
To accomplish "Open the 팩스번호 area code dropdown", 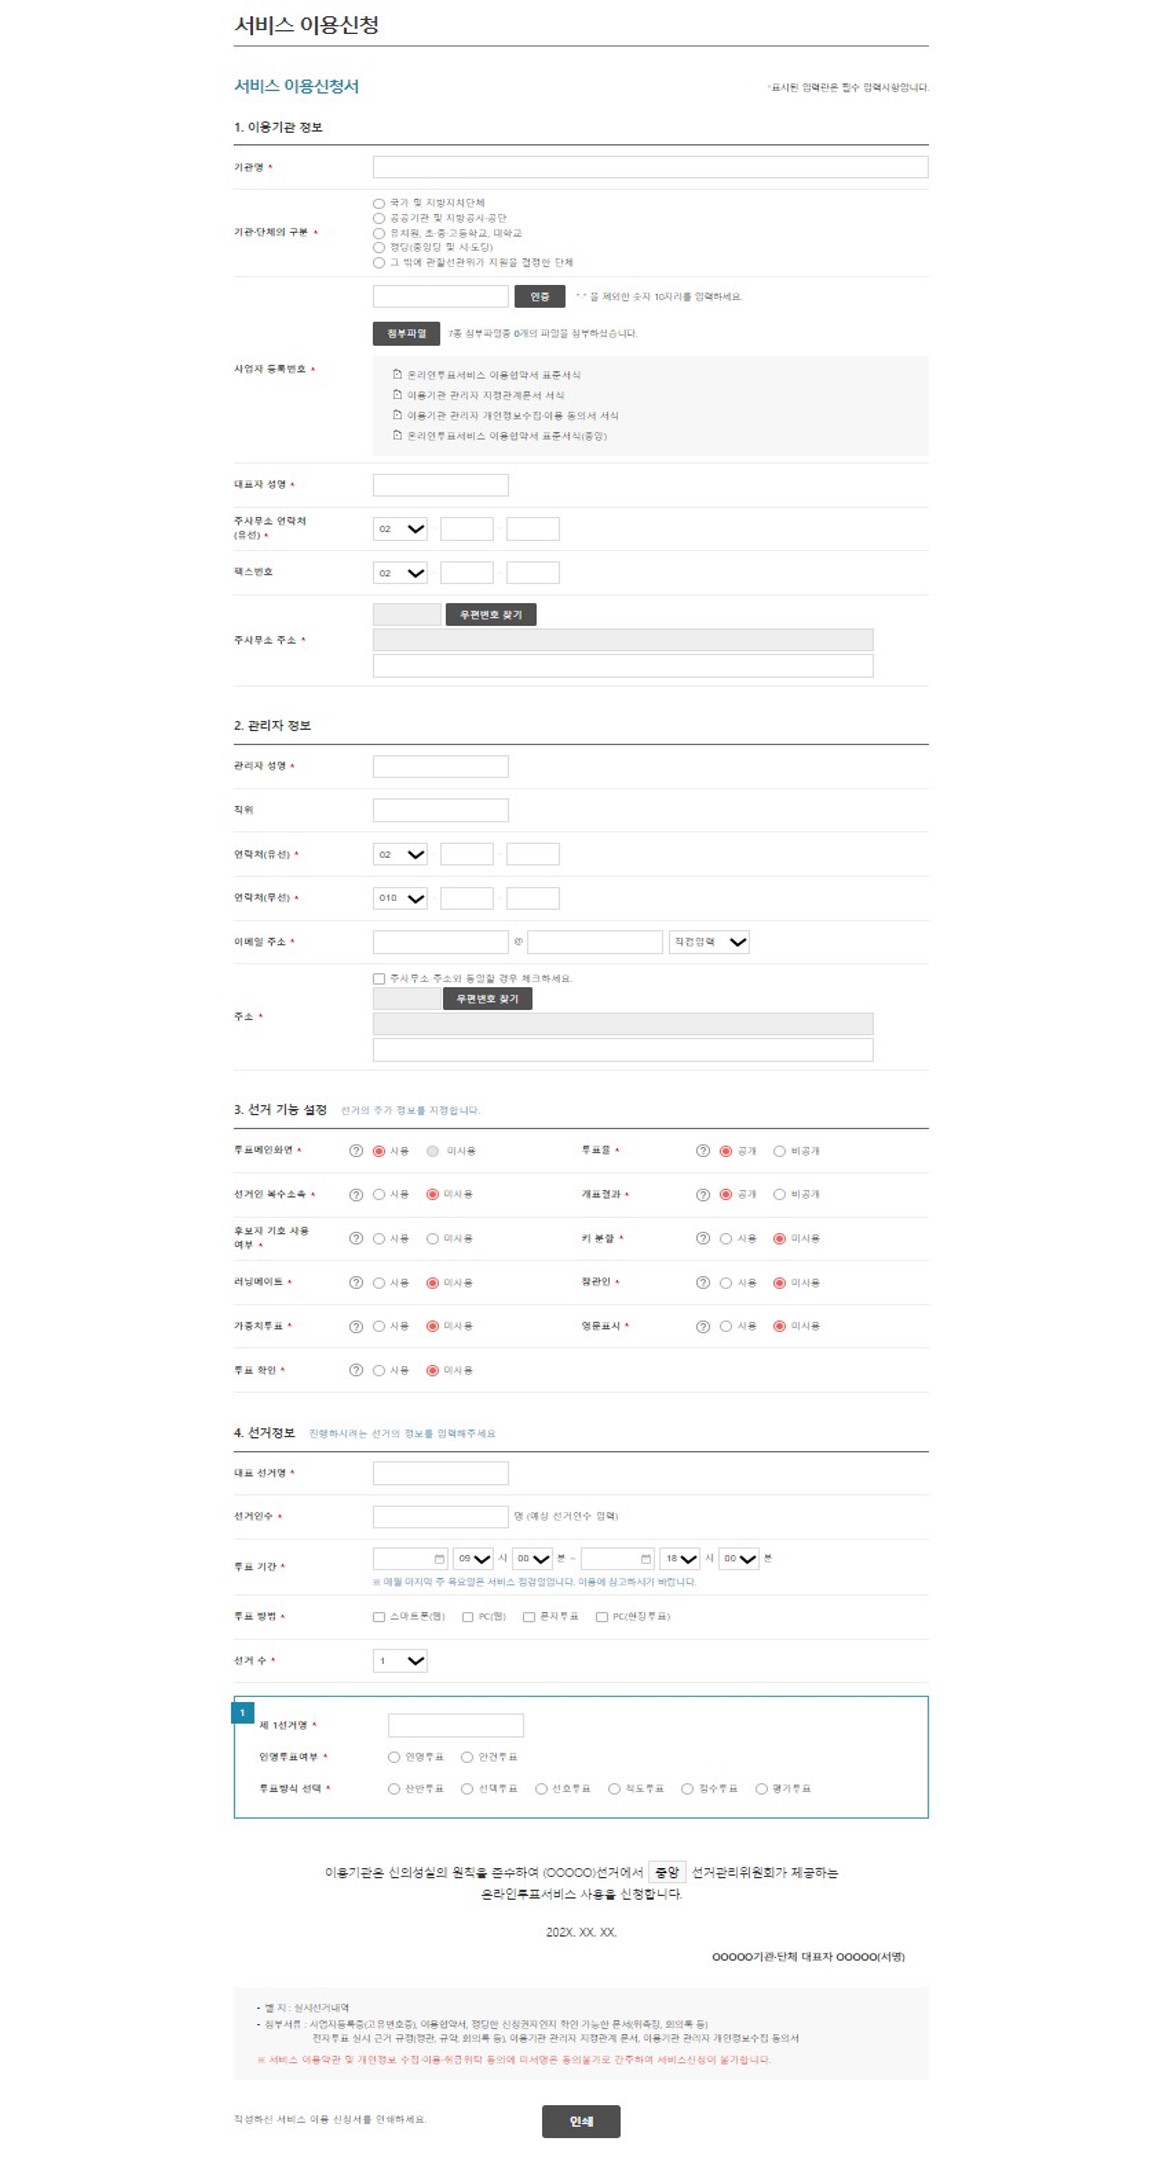I will click(x=400, y=573).
